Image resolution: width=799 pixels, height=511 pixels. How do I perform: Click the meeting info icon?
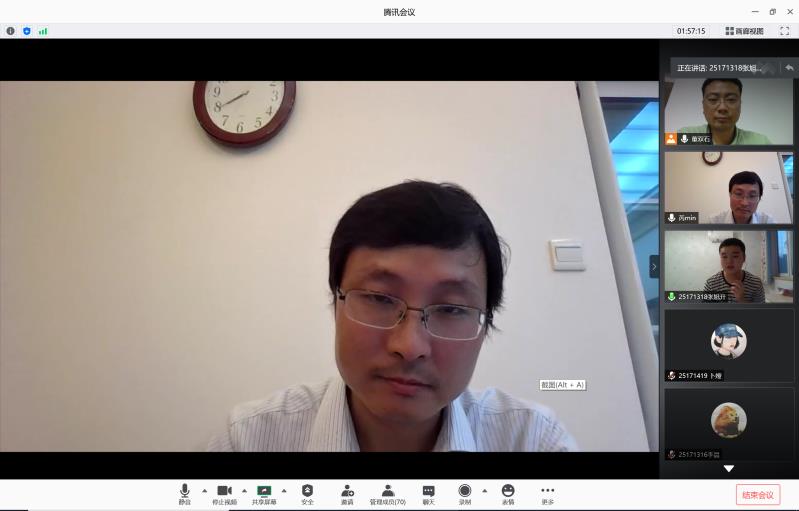coord(11,31)
